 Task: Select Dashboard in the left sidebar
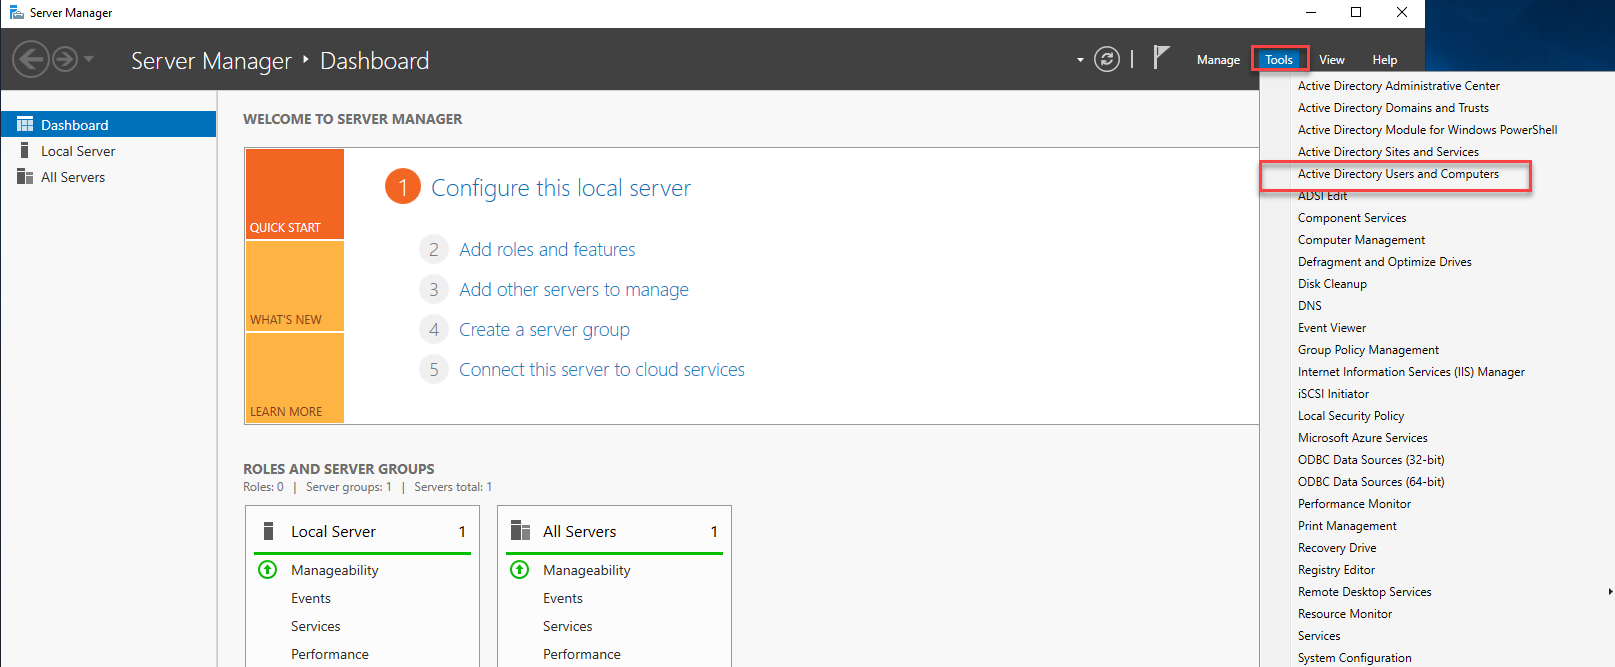point(108,124)
